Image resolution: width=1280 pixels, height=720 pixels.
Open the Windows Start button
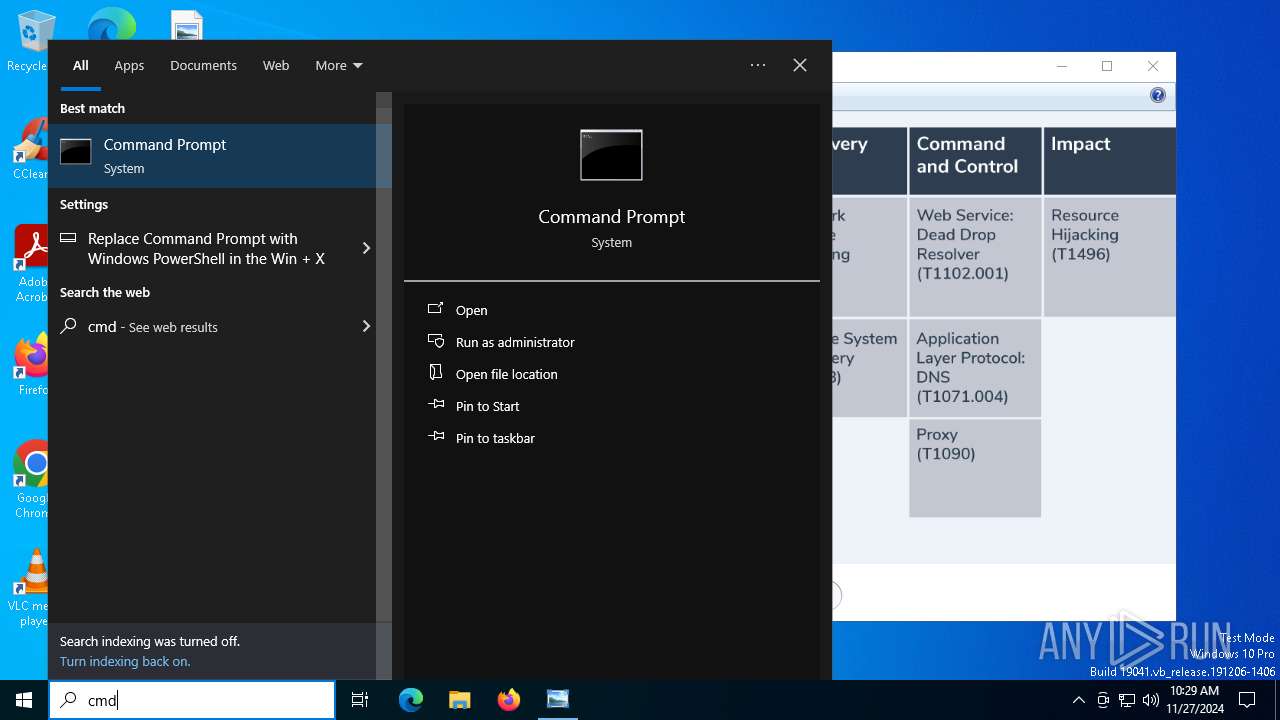24,700
